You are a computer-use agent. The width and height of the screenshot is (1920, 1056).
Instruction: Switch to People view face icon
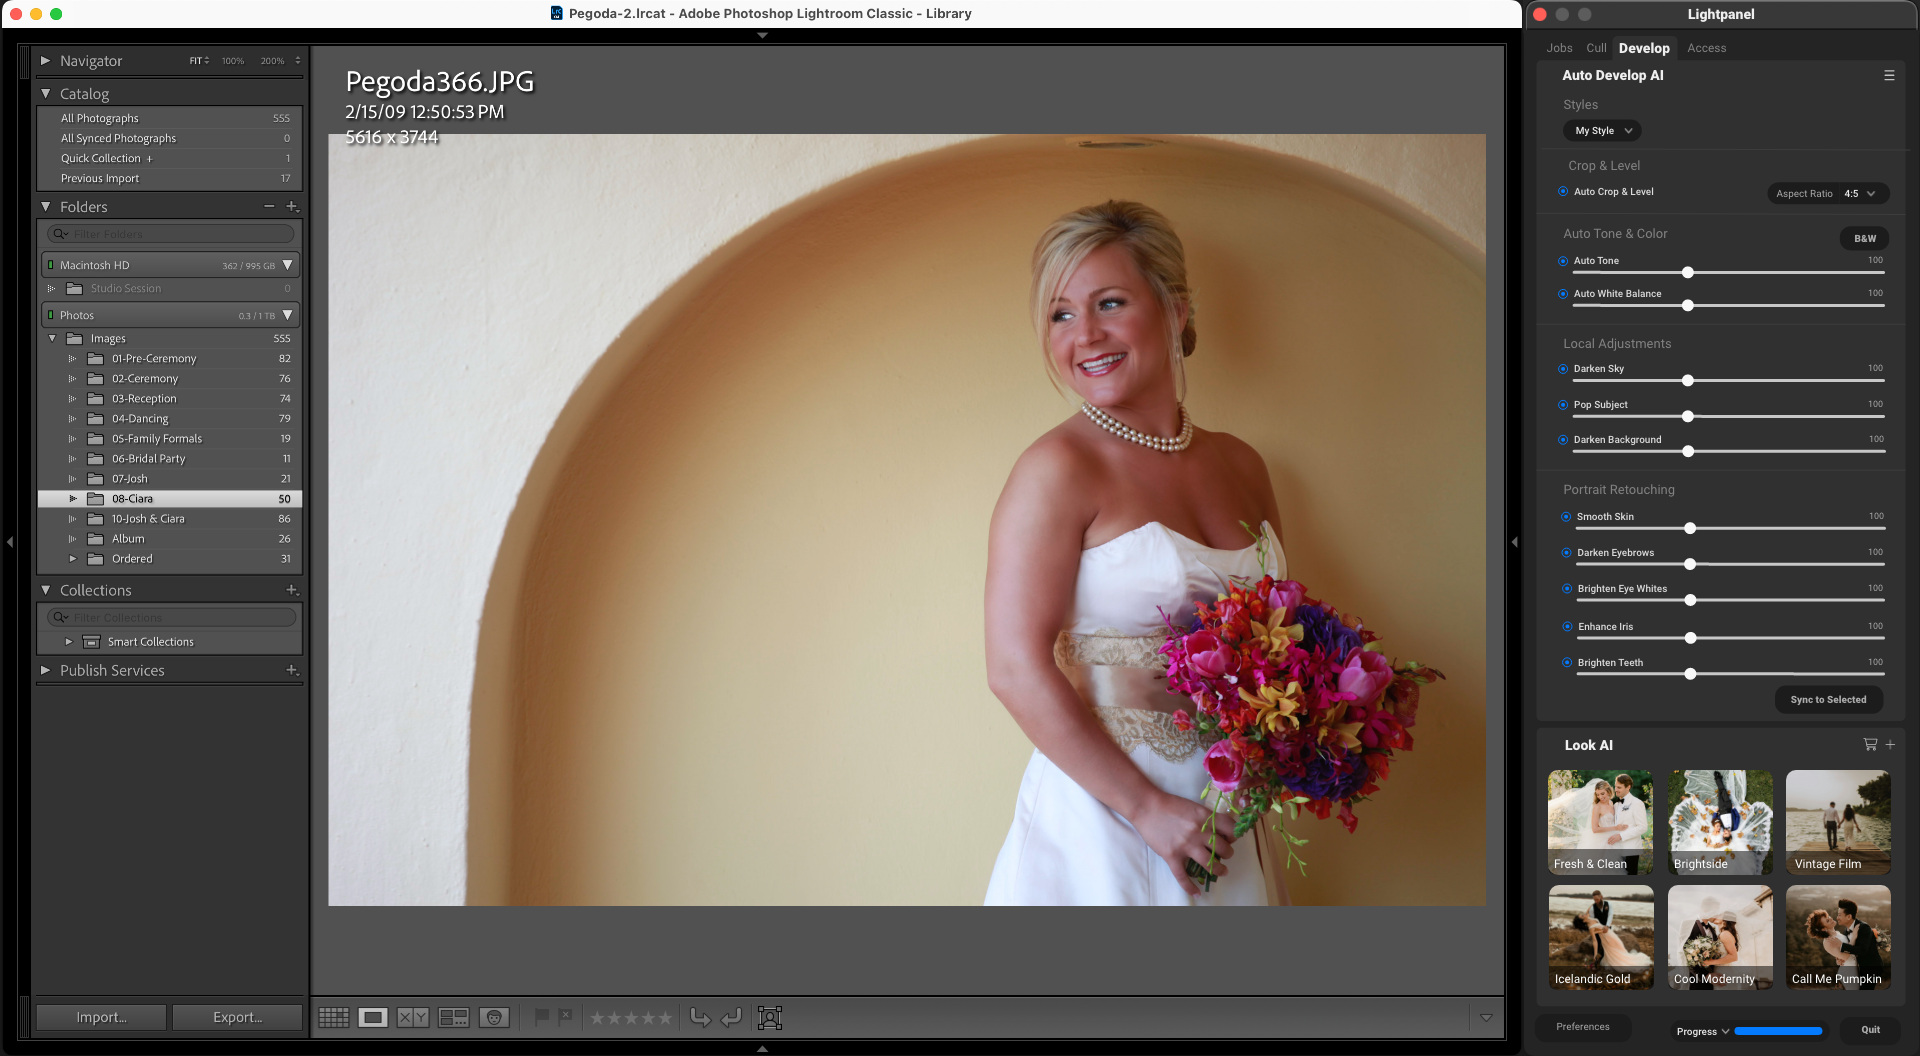[x=494, y=1017]
